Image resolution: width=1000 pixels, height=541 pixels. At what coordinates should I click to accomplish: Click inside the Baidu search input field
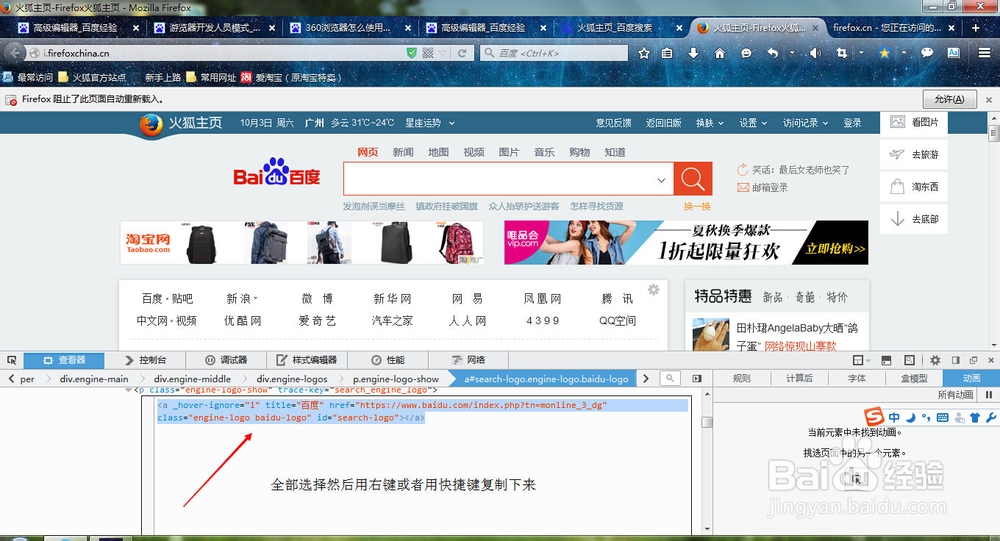[x=497, y=179]
